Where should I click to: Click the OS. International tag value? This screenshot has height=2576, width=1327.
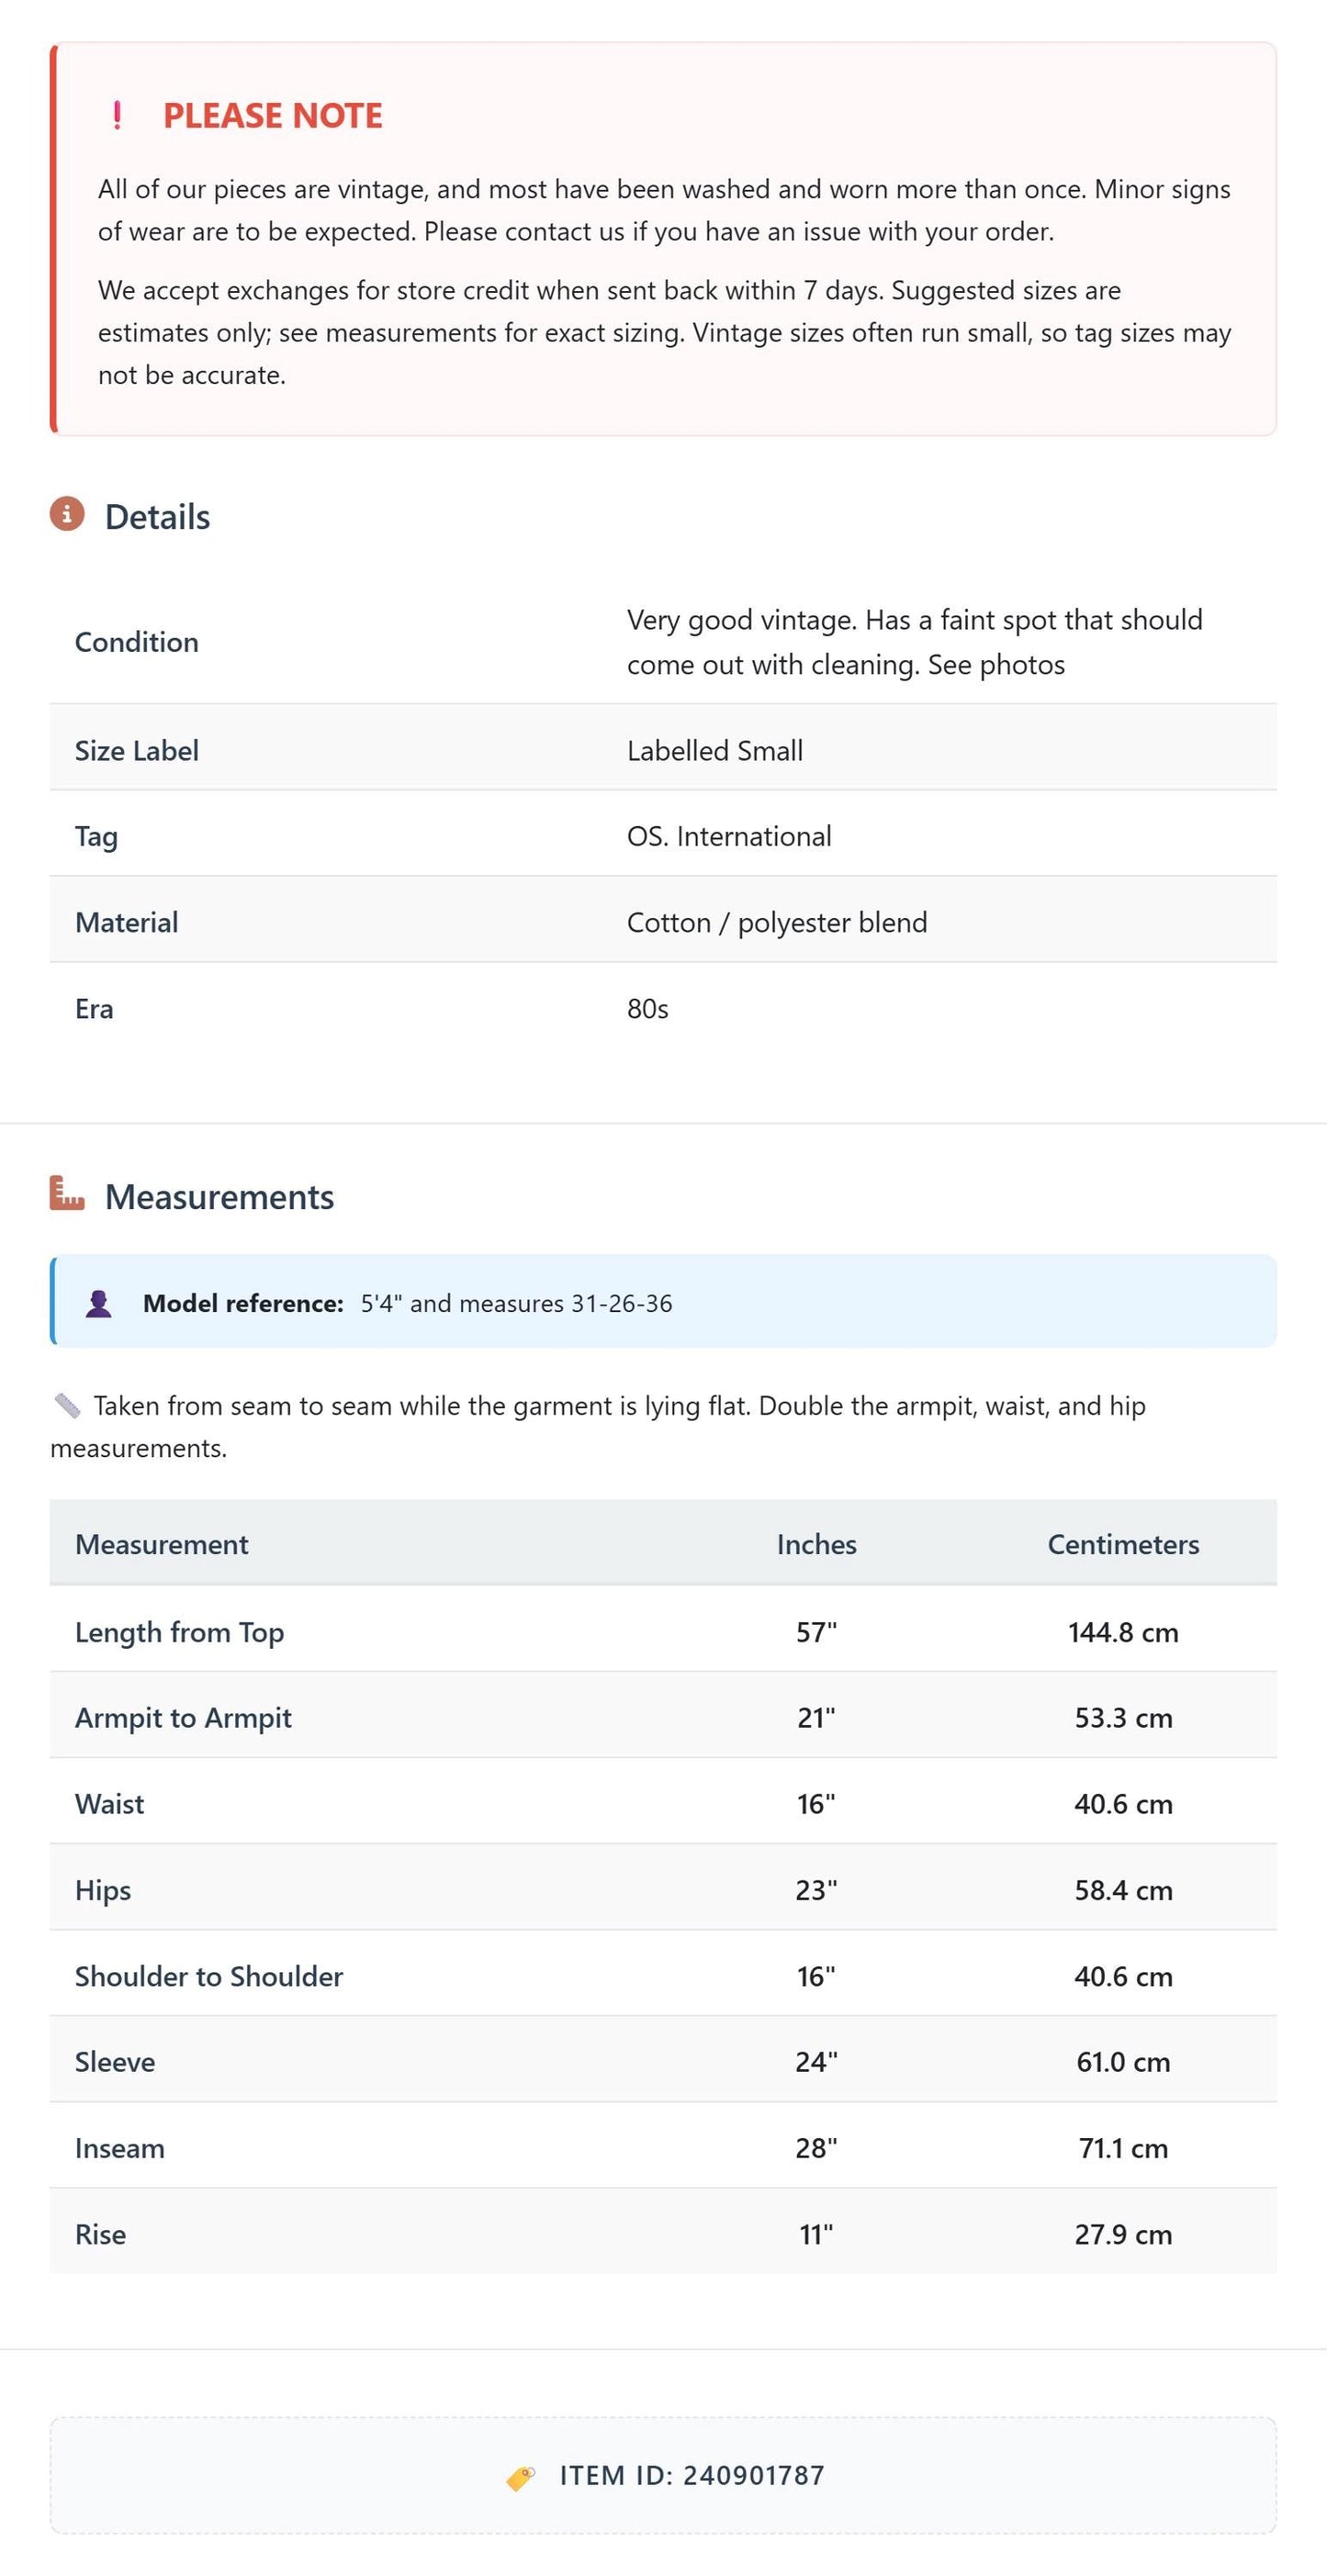[729, 836]
